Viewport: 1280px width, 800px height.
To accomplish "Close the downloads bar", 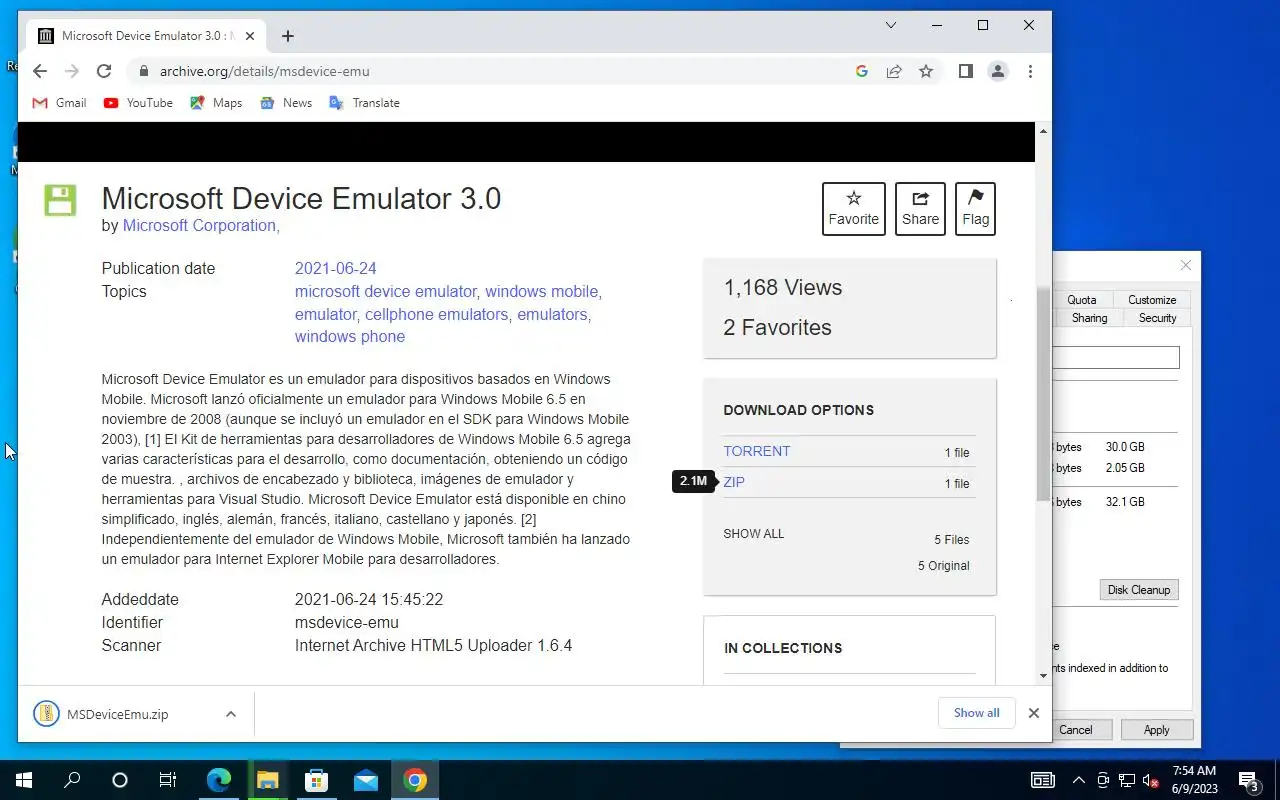I will pos(1034,713).
